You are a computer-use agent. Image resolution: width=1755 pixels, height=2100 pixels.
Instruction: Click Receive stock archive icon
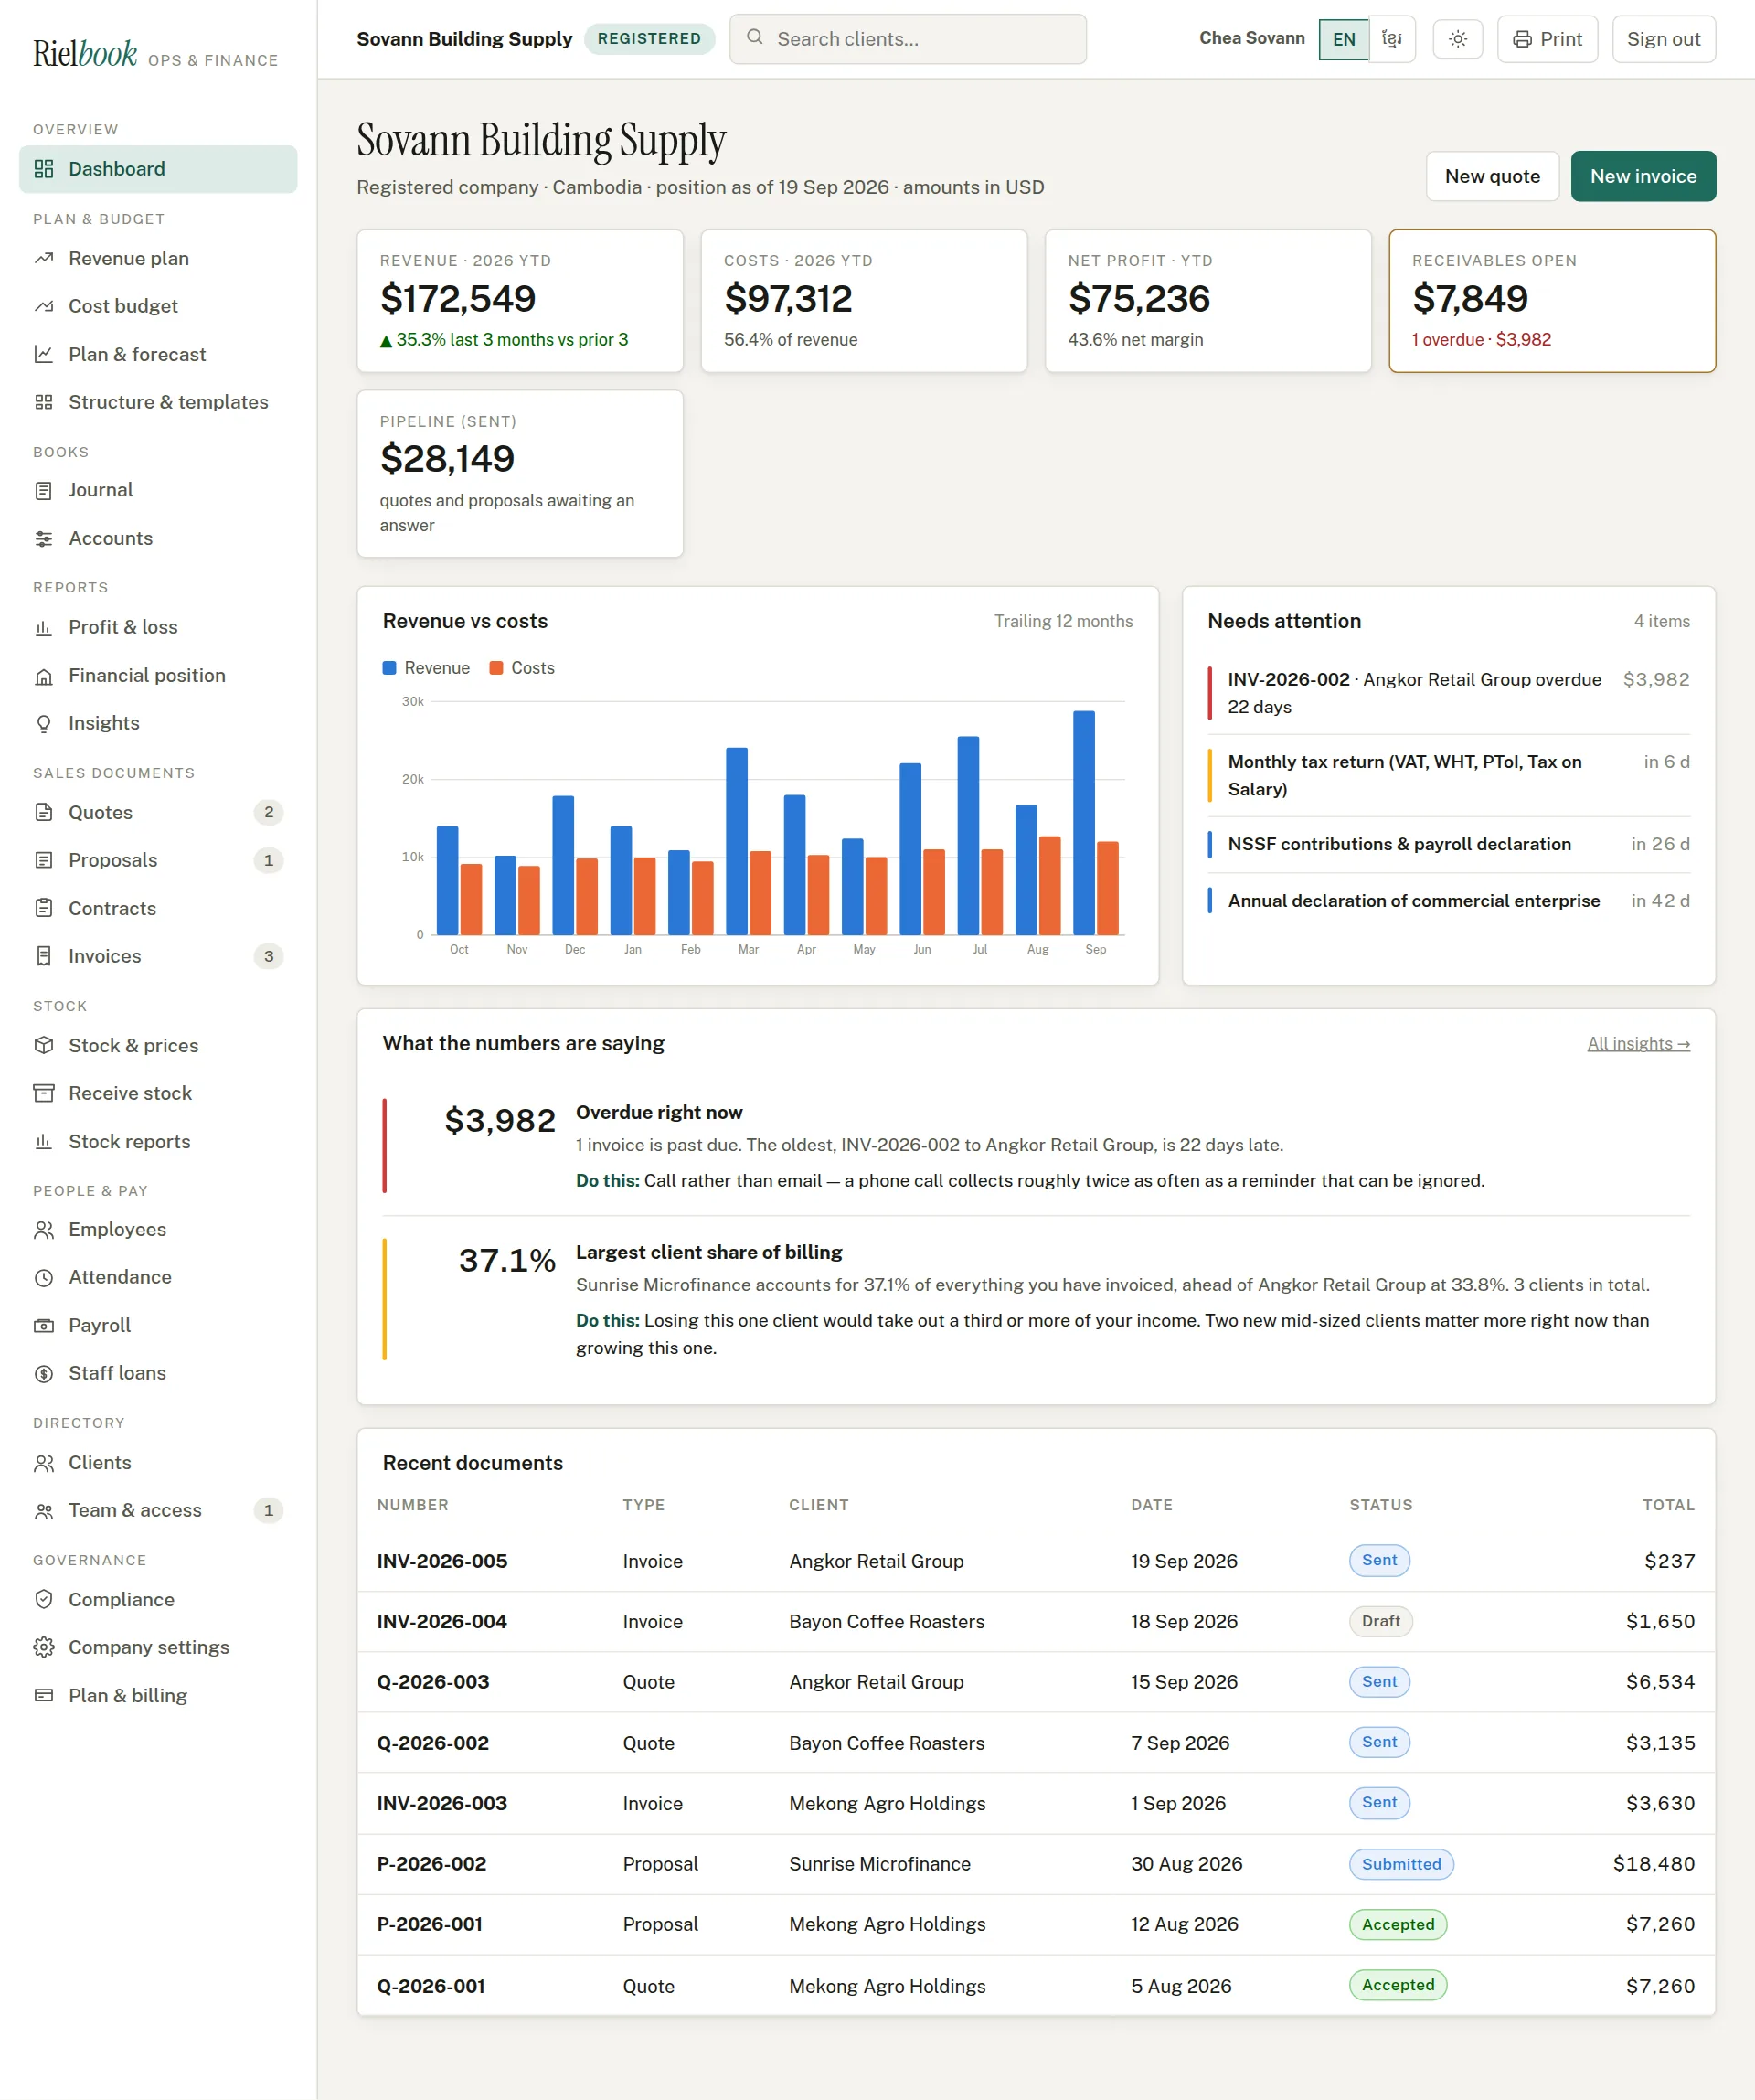(x=43, y=1093)
